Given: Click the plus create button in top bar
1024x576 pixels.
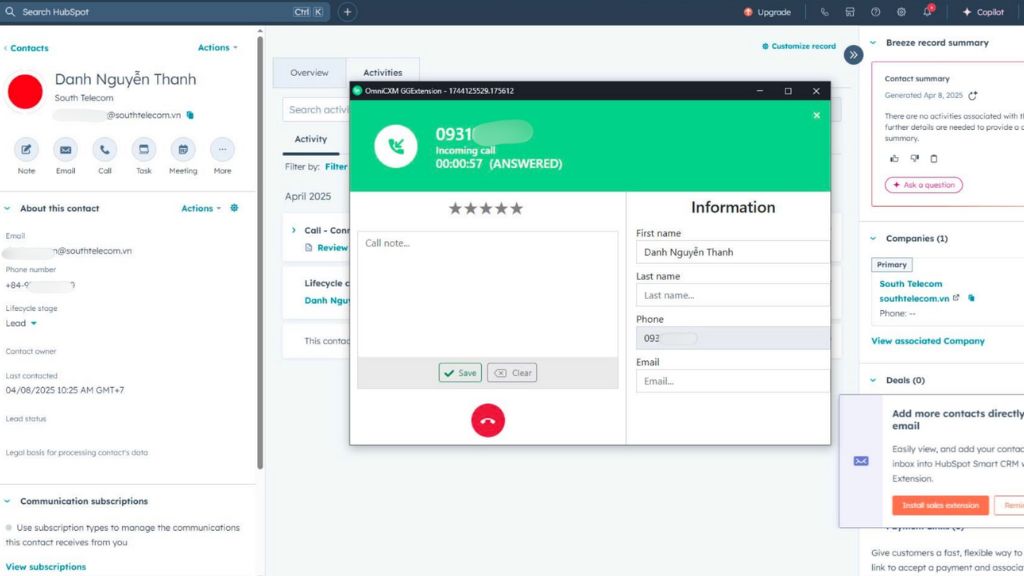Looking at the screenshot, I should tap(347, 12).
